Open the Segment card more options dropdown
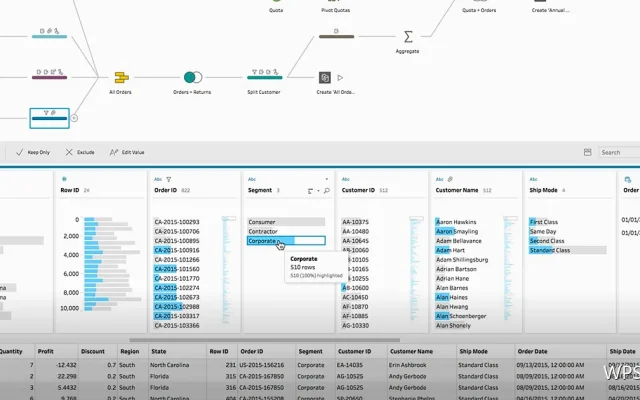 click(x=327, y=179)
